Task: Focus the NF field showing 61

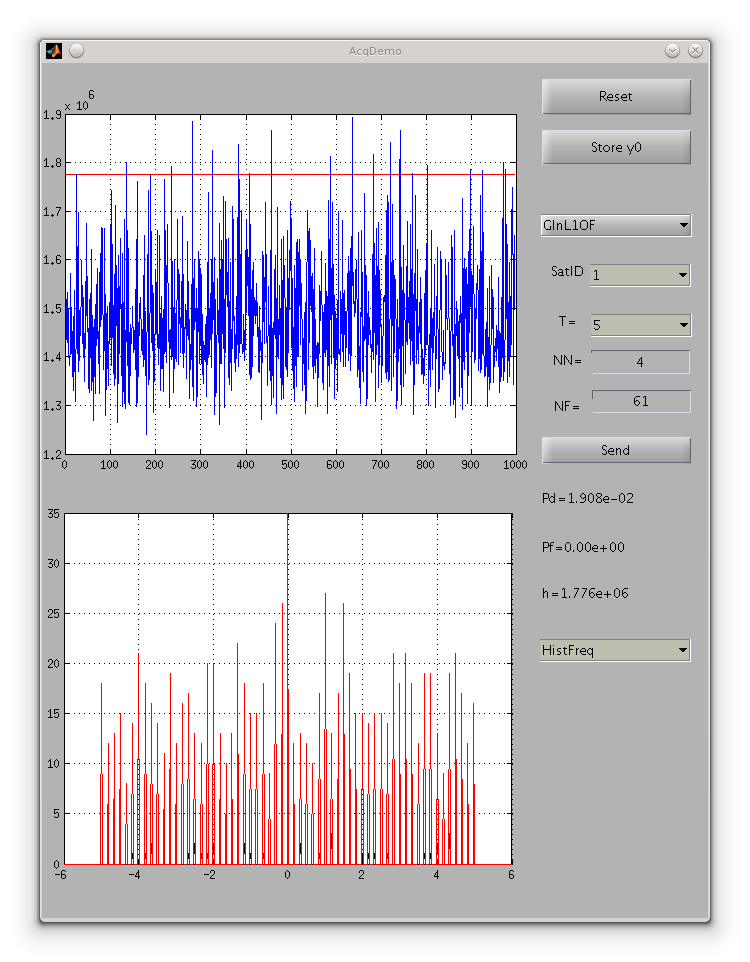Action: pos(640,401)
